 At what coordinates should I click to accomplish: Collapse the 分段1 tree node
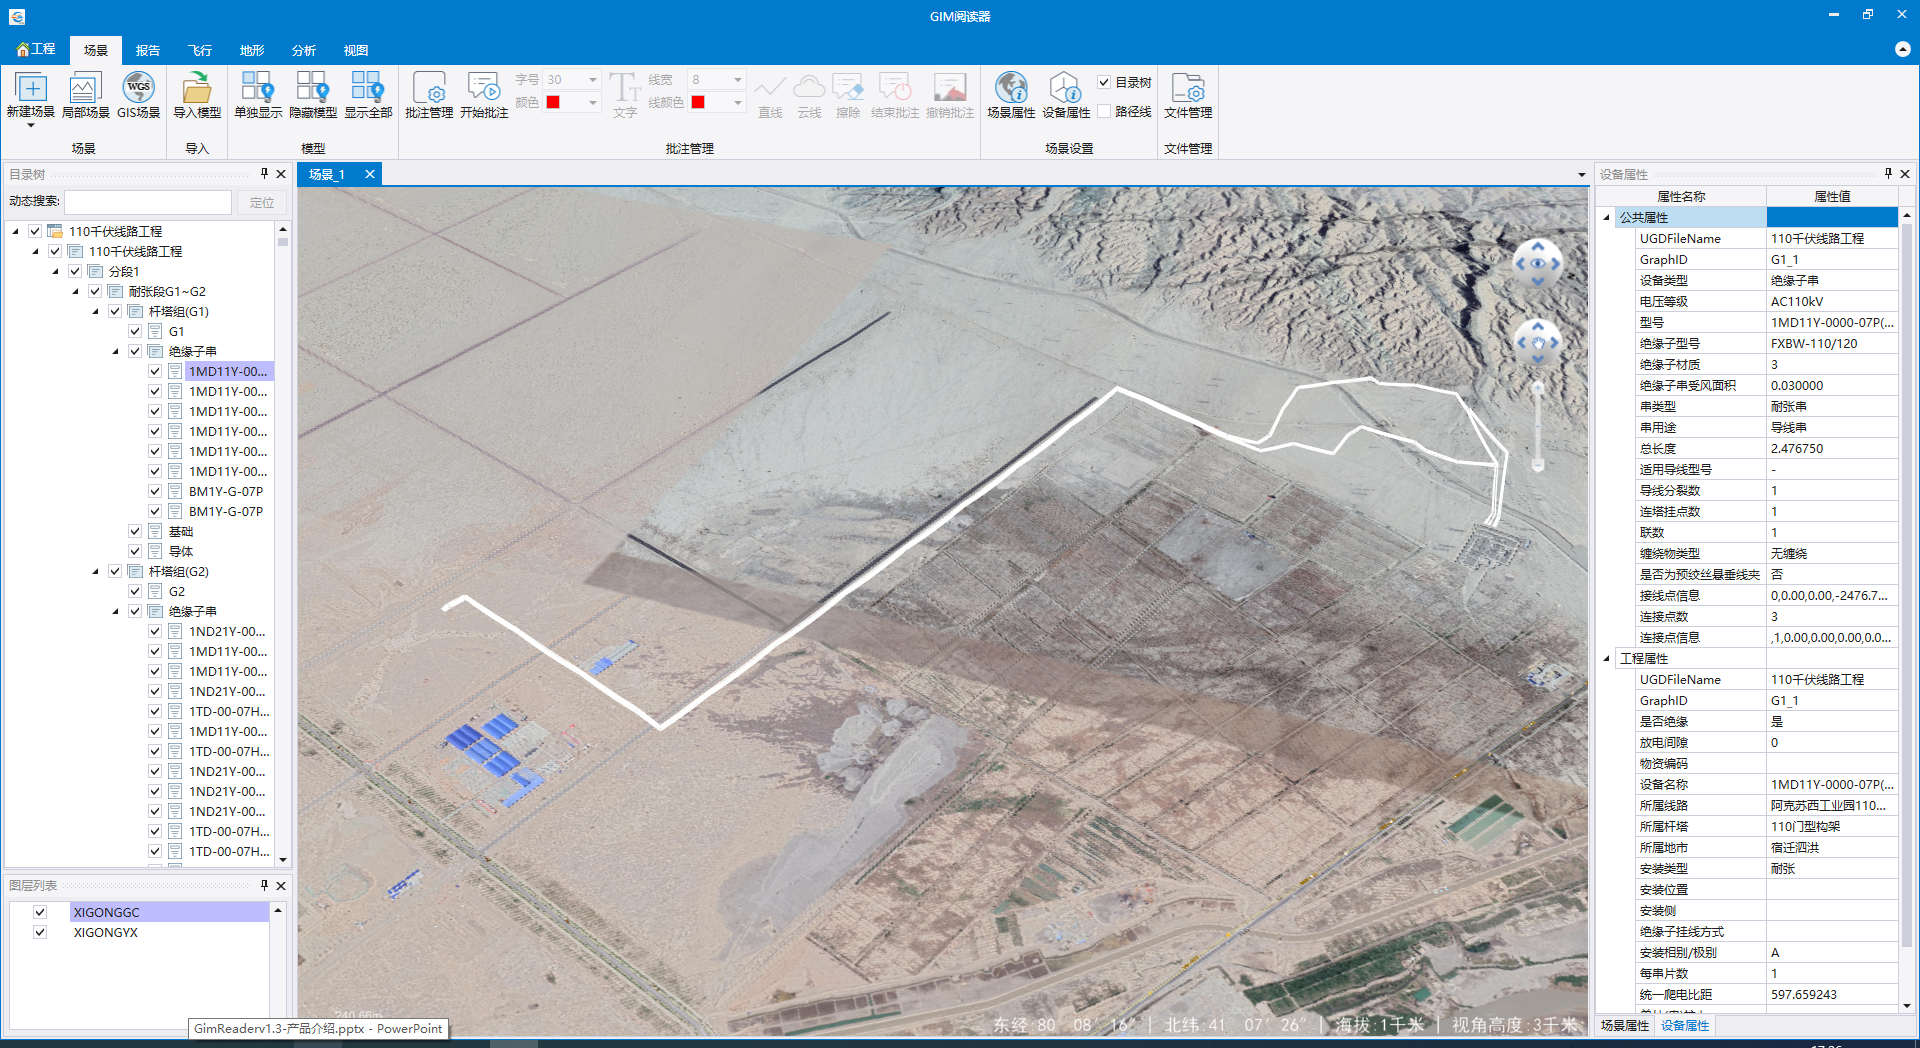56,271
